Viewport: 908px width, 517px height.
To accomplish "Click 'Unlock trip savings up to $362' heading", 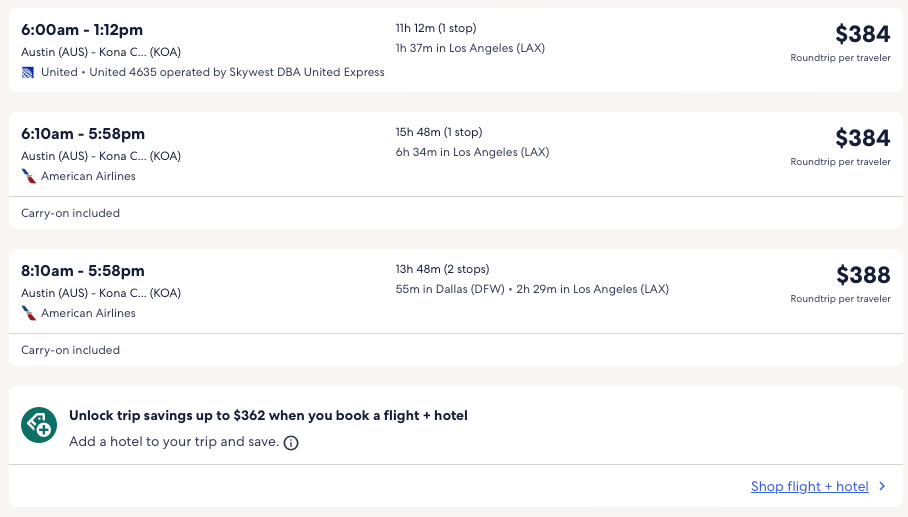I will pyautogui.click(x=268, y=415).
